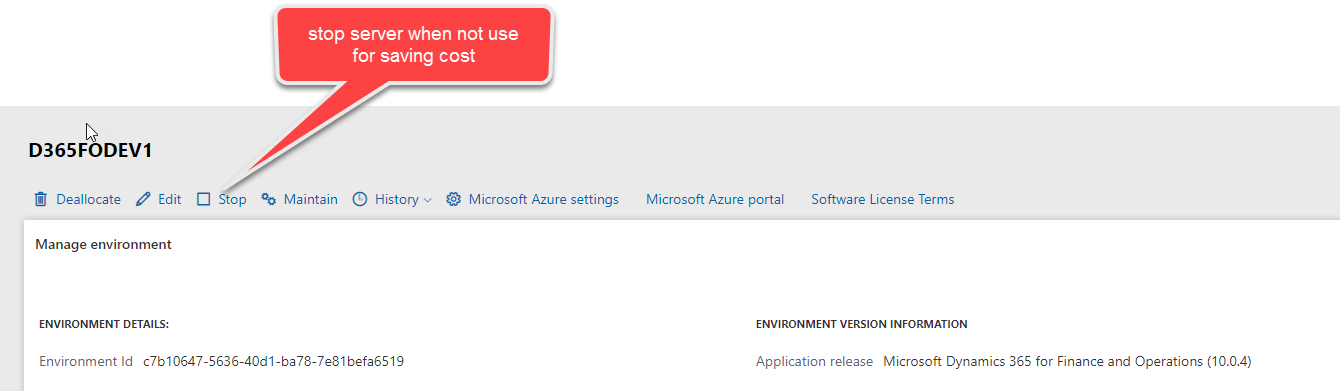Click the Application release version text
The height and width of the screenshot is (391, 1340).
1067,361
